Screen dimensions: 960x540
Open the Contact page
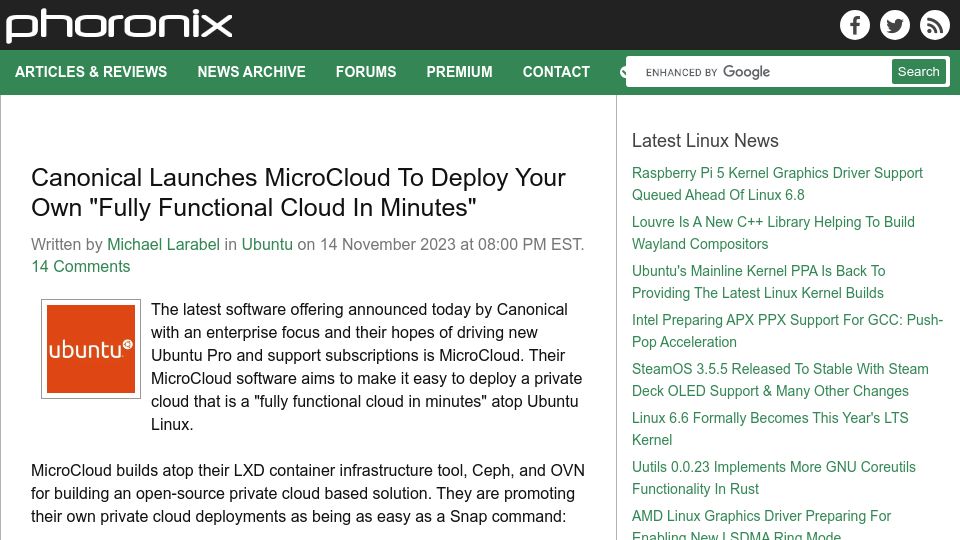(556, 72)
